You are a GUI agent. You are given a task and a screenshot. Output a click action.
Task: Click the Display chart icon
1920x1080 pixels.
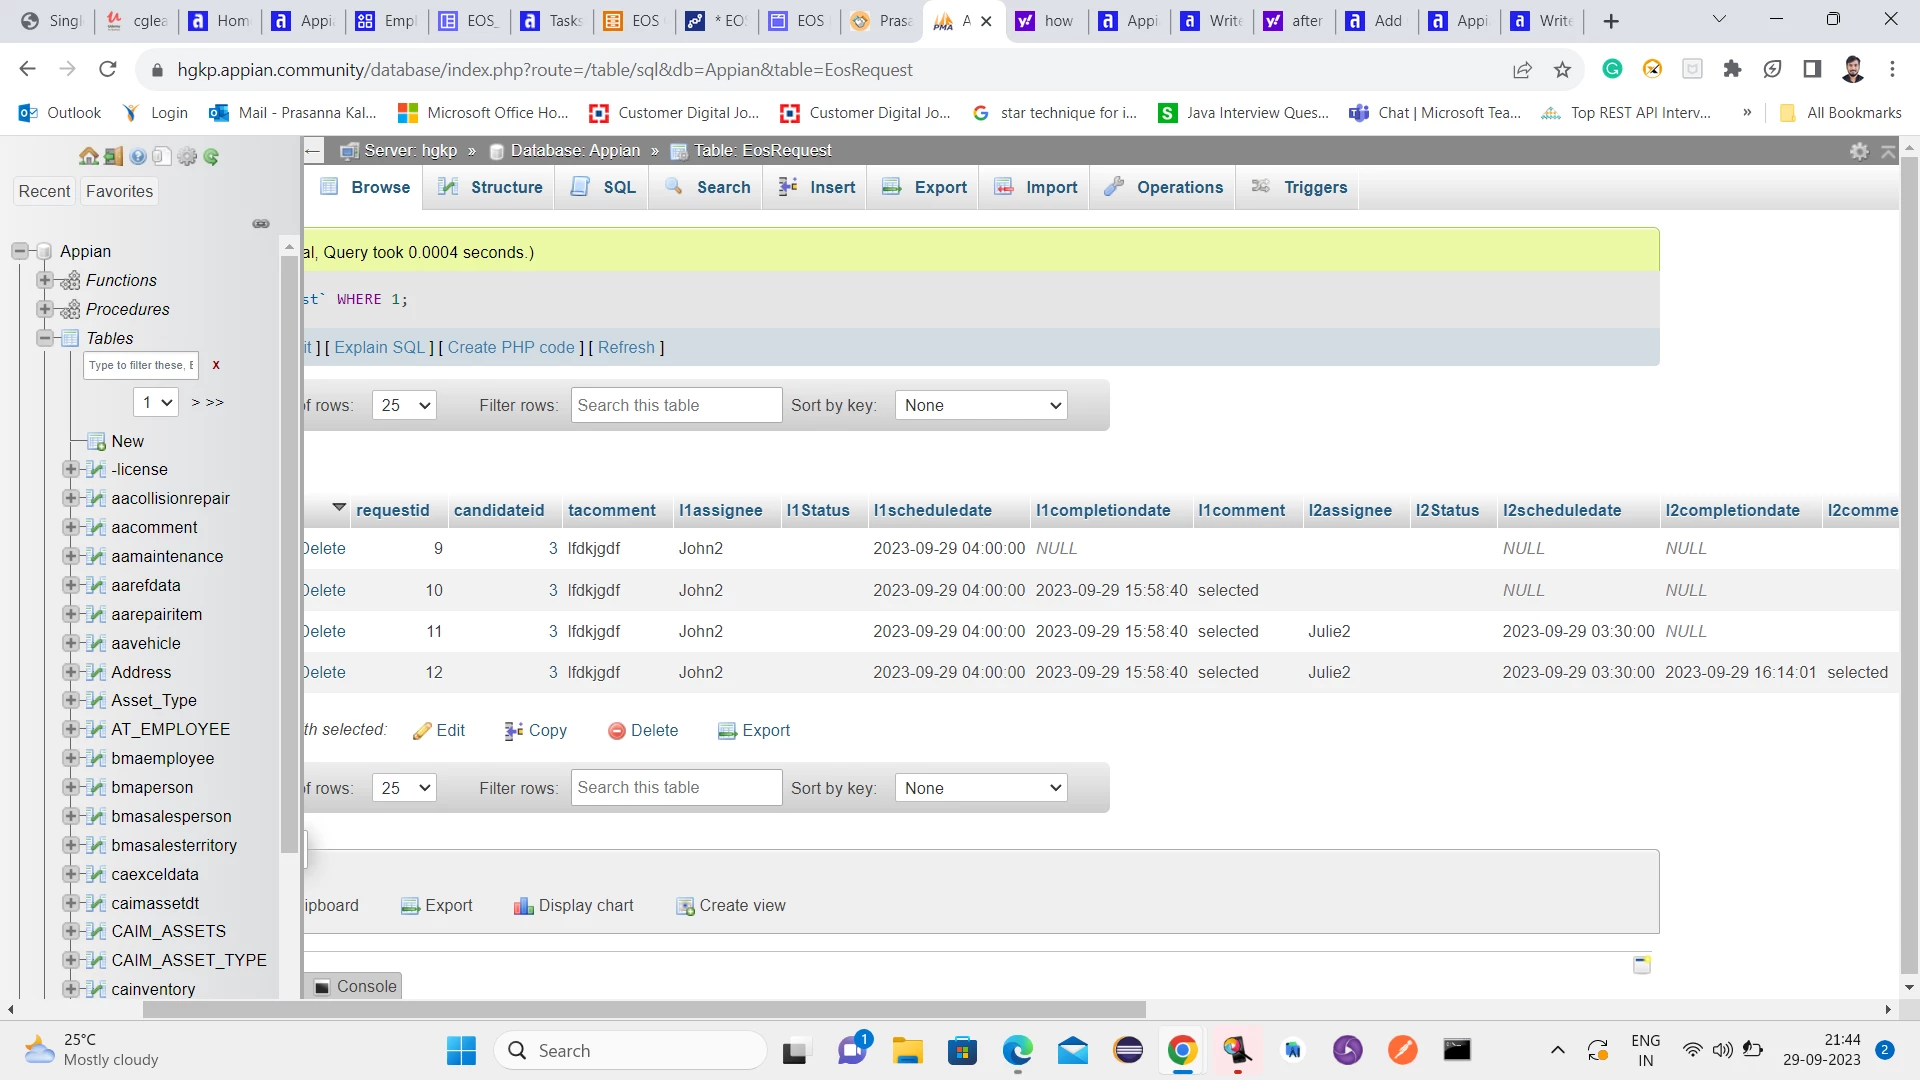pyautogui.click(x=523, y=906)
